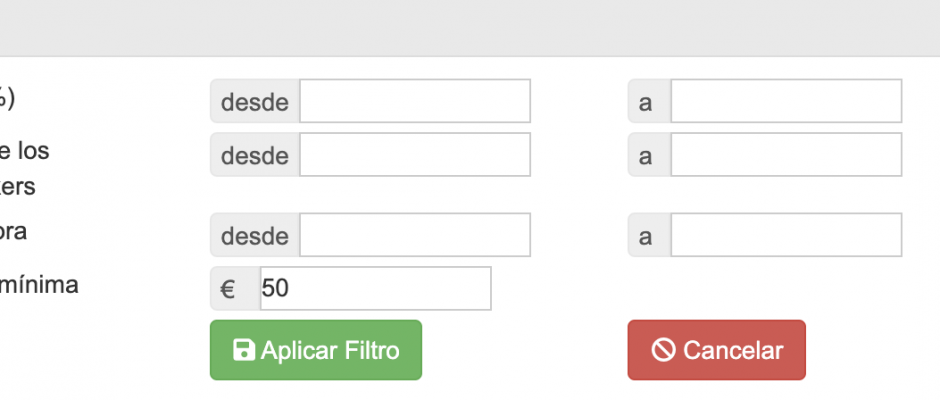
Task: Apply the filter with the green button
Action: click(x=316, y=350)
